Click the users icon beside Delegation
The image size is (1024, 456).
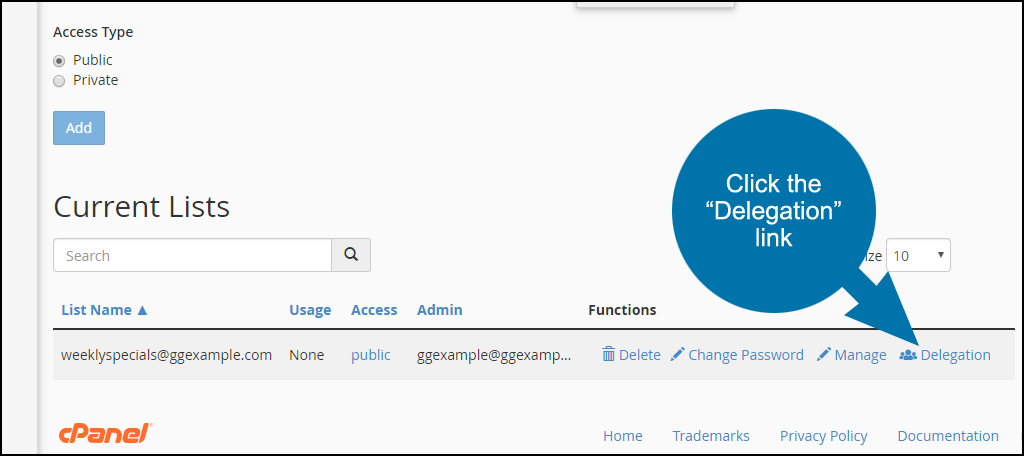(x=908, y=355)
